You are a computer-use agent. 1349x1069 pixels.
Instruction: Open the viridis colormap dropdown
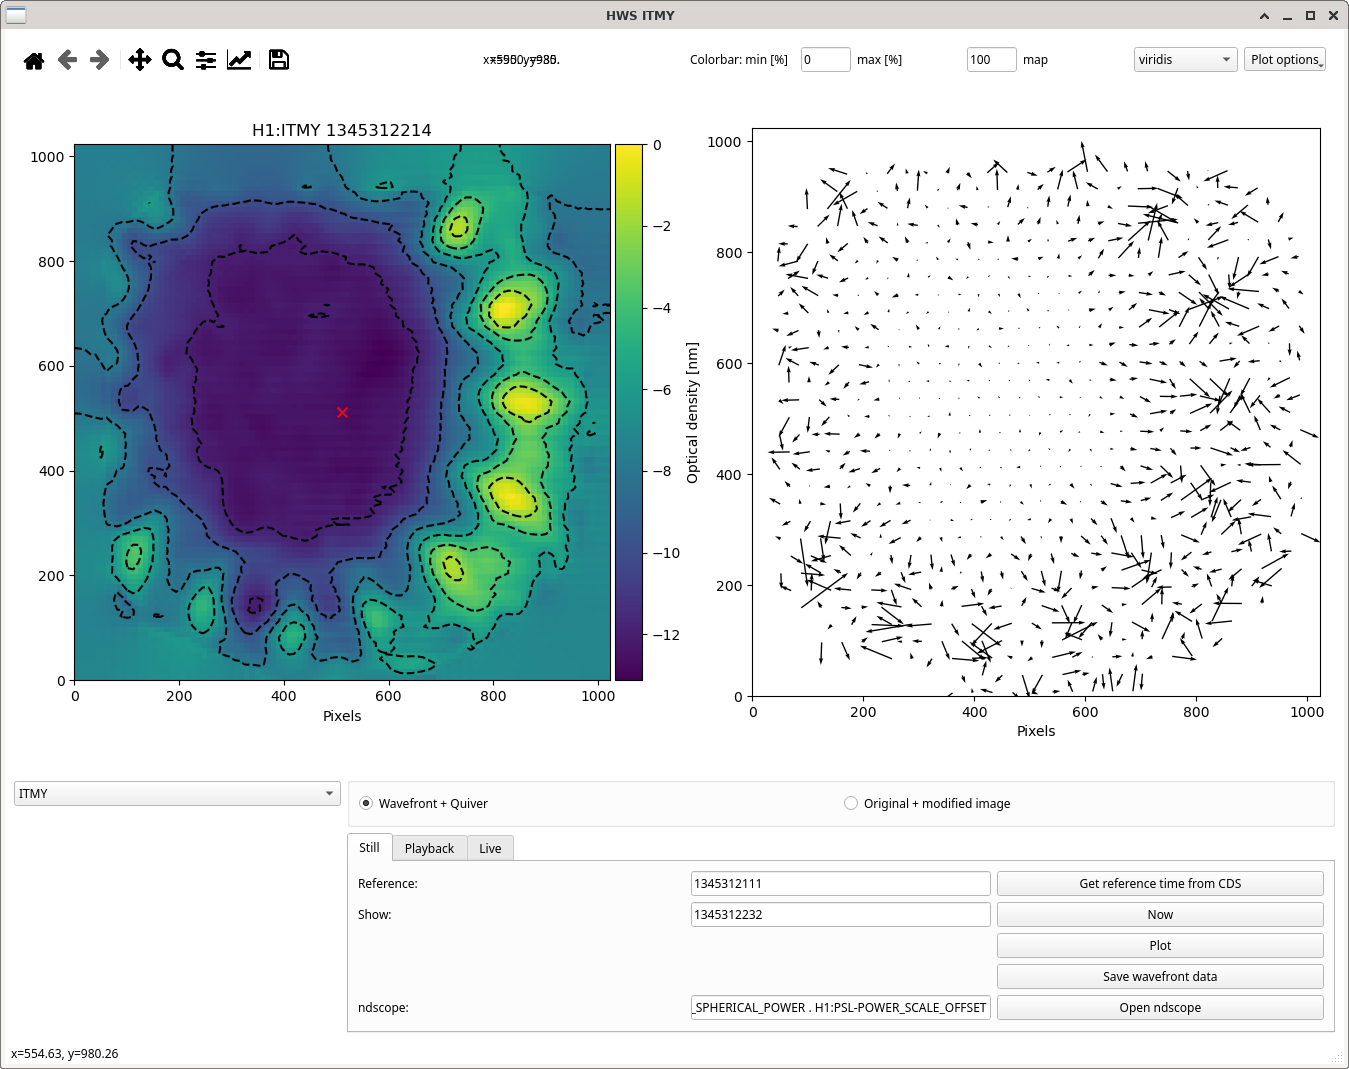click(x=1185, y=60)
